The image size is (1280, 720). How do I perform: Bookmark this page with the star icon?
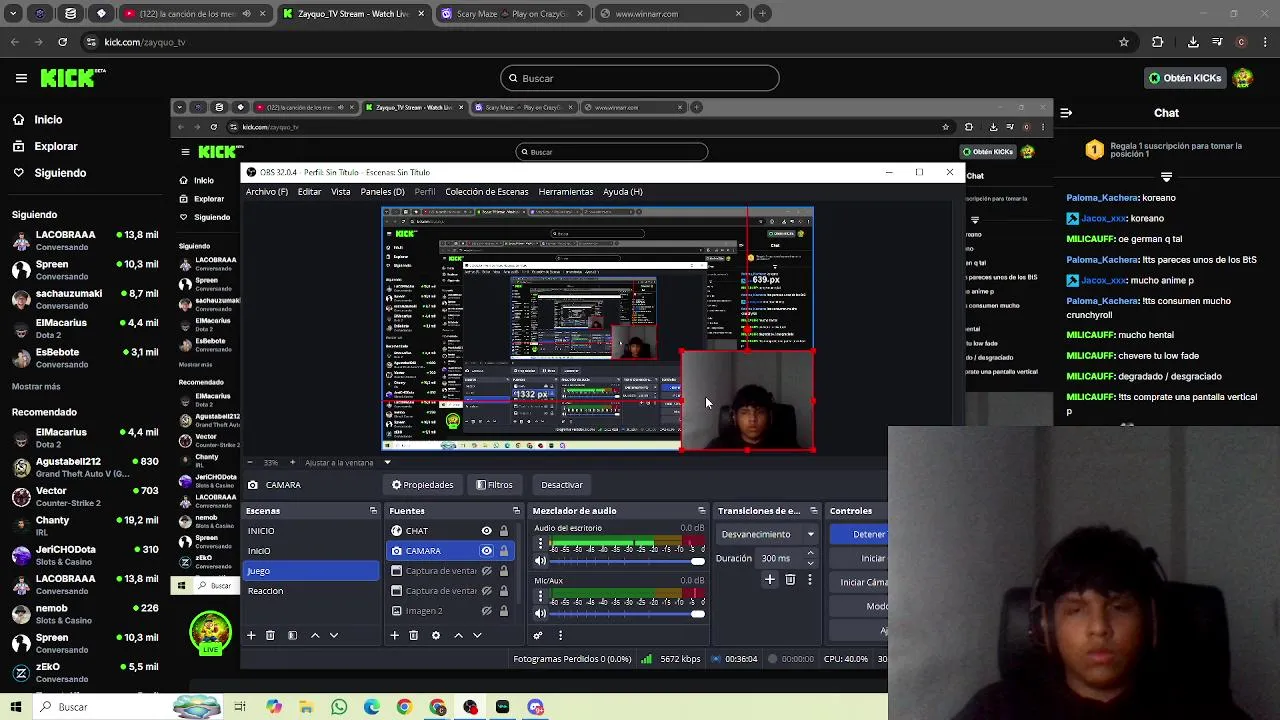[1124, 42]
